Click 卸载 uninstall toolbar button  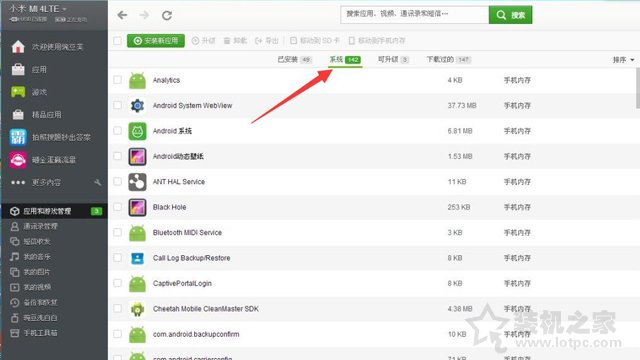click(x=235, y=40)
